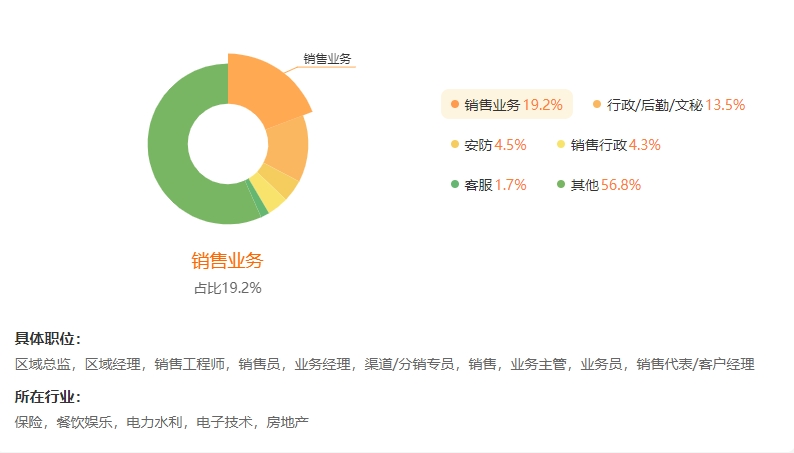The height and width of the screenshot is (453, 794).
Task: Click the orange 销售业务 title under the chart
Action: [x=227, y=261]
